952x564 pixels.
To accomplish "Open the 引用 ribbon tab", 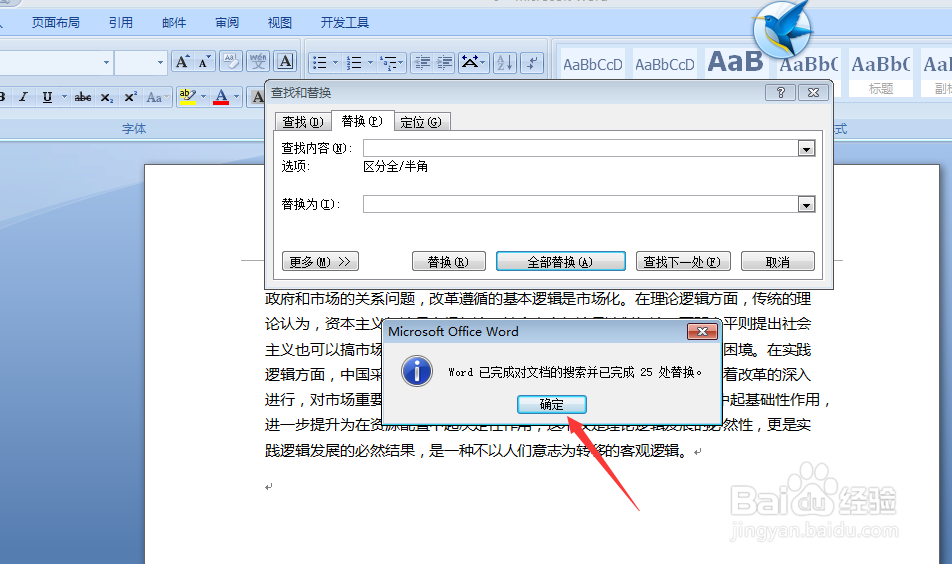I will [x=121, y=22].
